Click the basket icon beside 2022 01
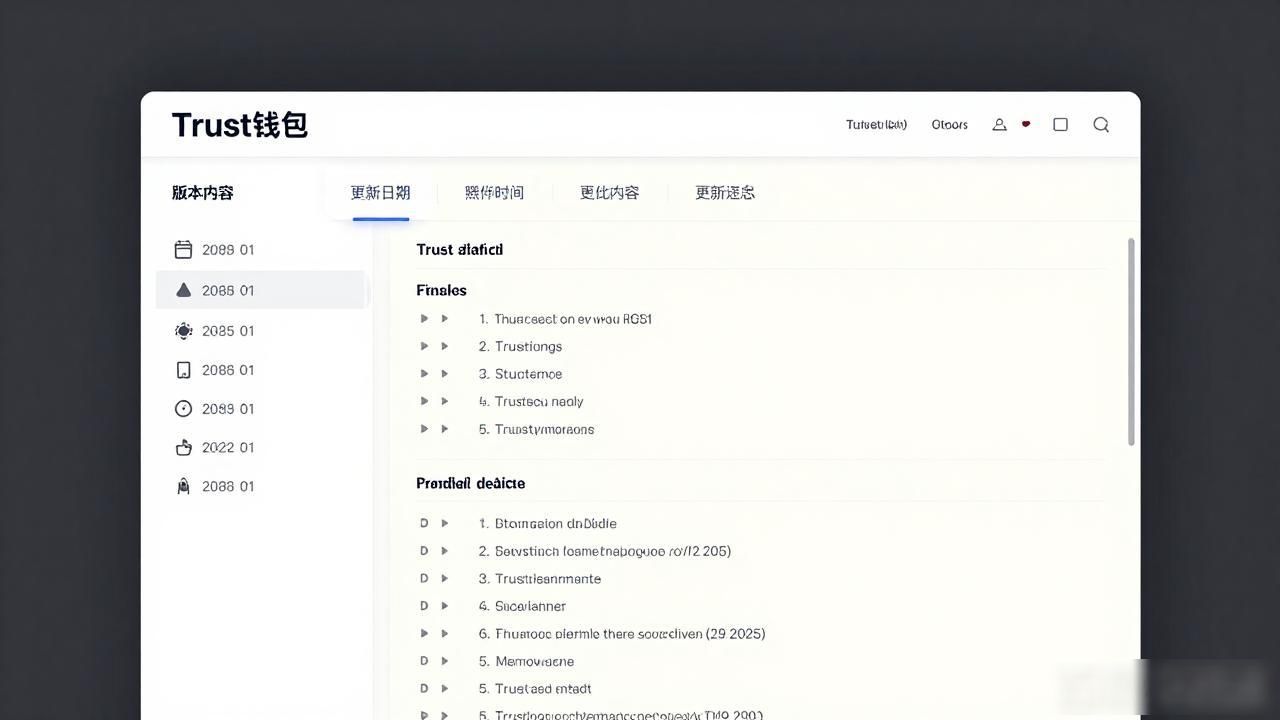The width and height of the screenshot is (1280, 720). [183, 447]
